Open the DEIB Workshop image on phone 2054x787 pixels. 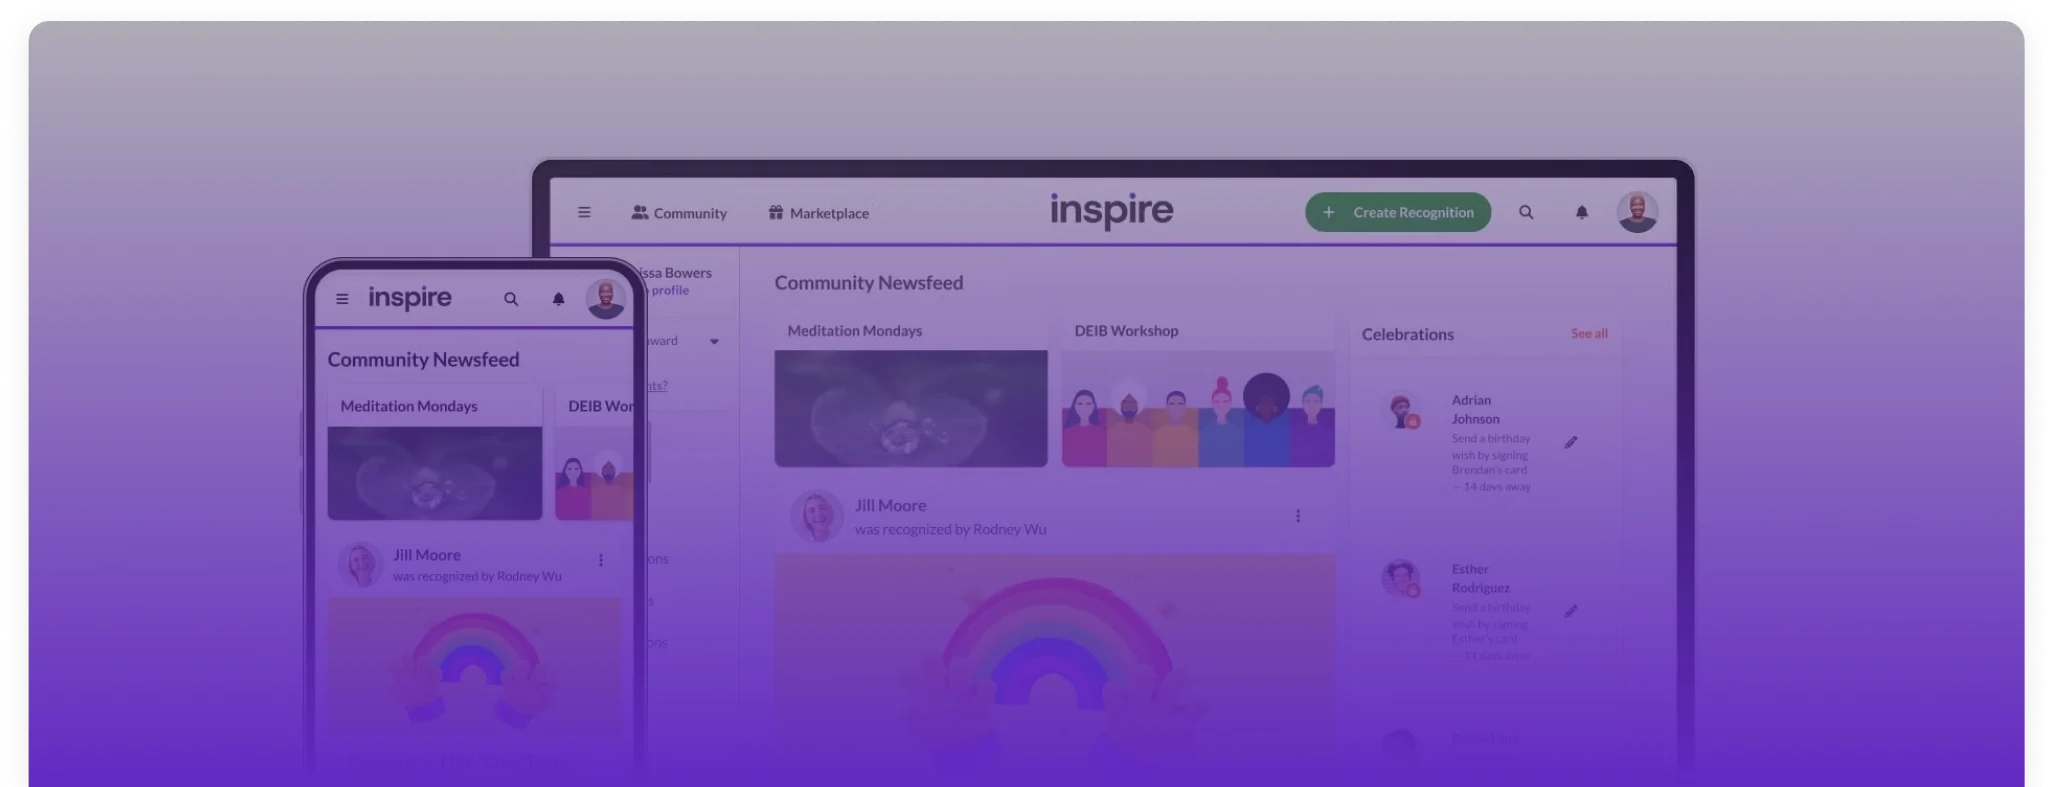(594, 473)
